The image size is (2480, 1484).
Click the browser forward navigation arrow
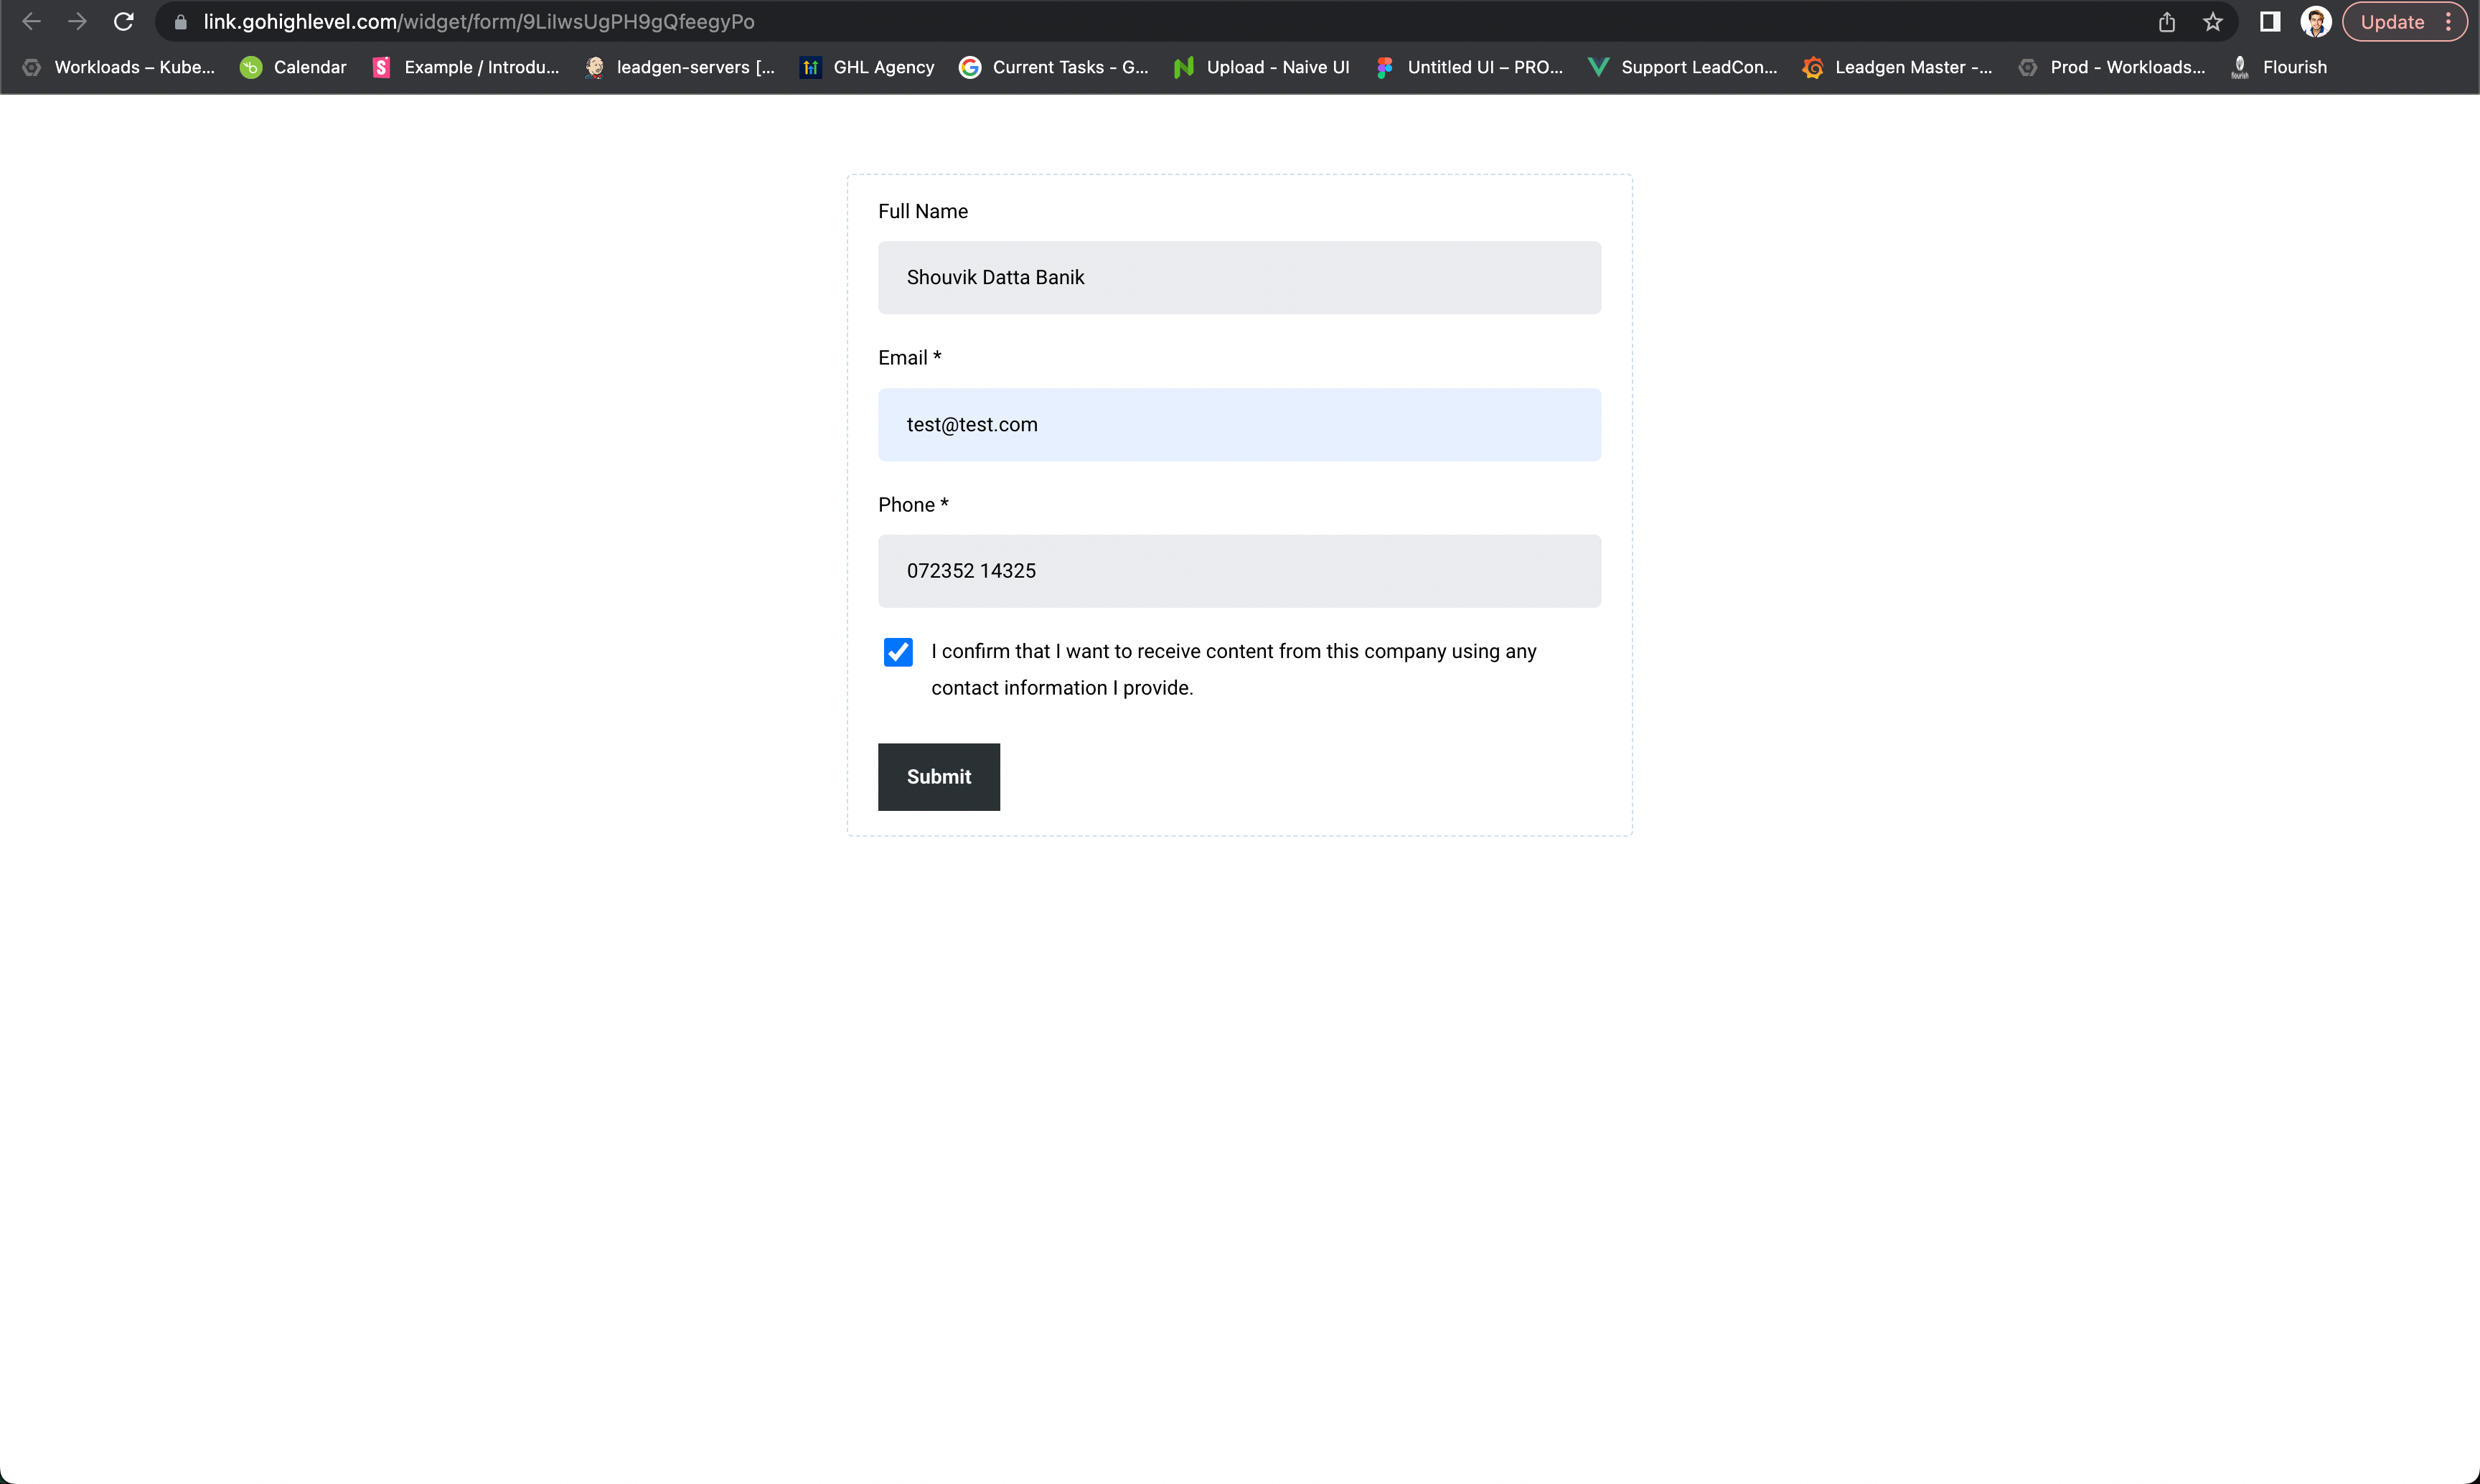(x=76, y=22)
